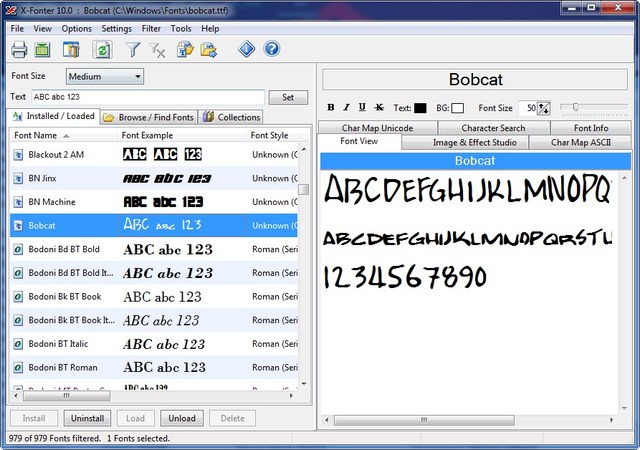
Task: Sort list by Font Name column header
Action: click(40, 135)
